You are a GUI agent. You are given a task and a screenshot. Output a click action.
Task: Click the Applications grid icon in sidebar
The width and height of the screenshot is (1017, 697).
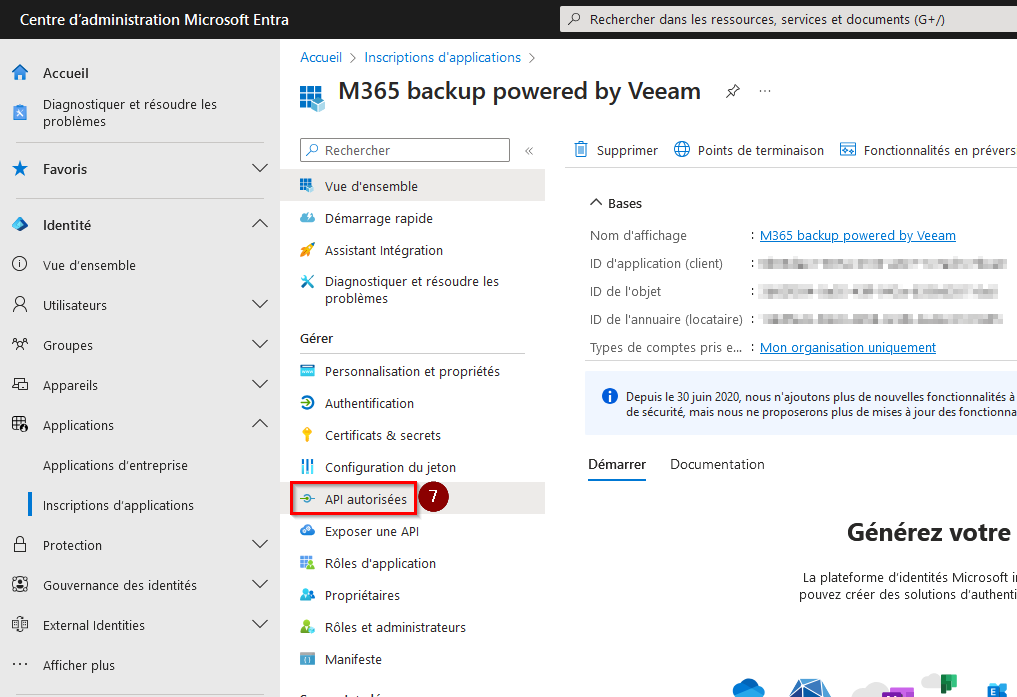coord(20,425)
